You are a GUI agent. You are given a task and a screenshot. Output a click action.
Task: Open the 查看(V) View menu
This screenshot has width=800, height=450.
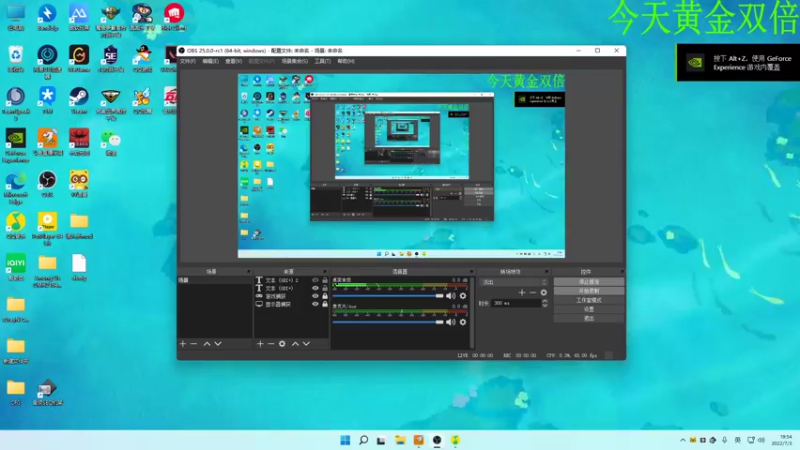click(x=233, y=61)
